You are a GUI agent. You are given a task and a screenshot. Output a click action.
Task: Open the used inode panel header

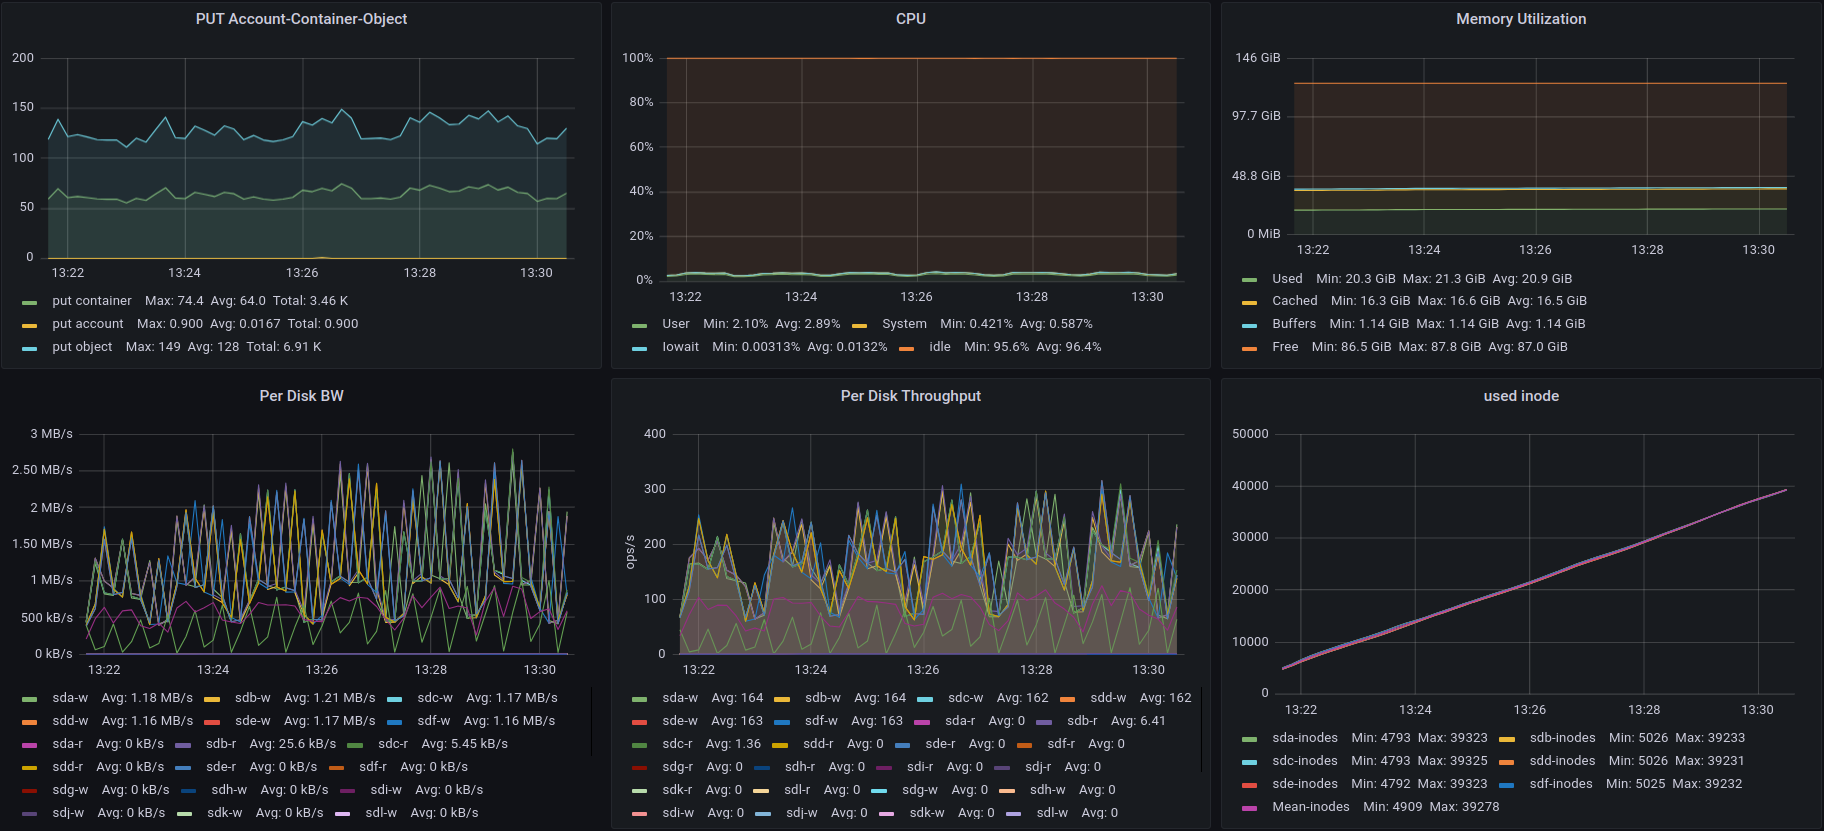[1520, 396]
